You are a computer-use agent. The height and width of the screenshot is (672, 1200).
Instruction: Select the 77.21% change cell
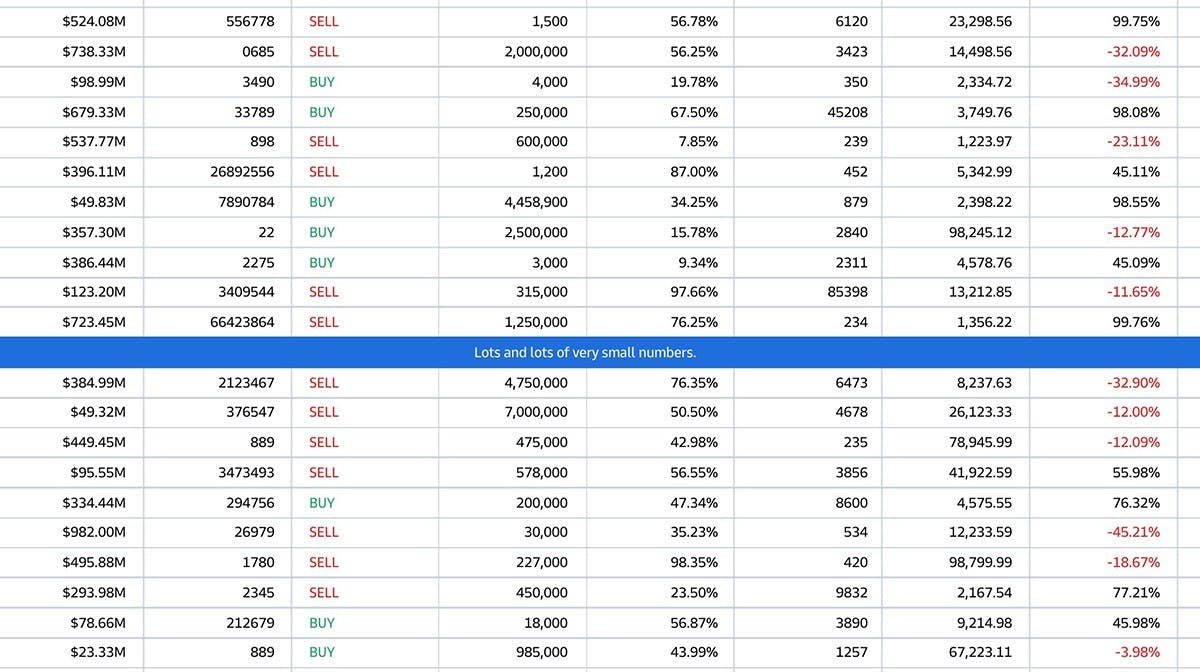[1136, 592]
